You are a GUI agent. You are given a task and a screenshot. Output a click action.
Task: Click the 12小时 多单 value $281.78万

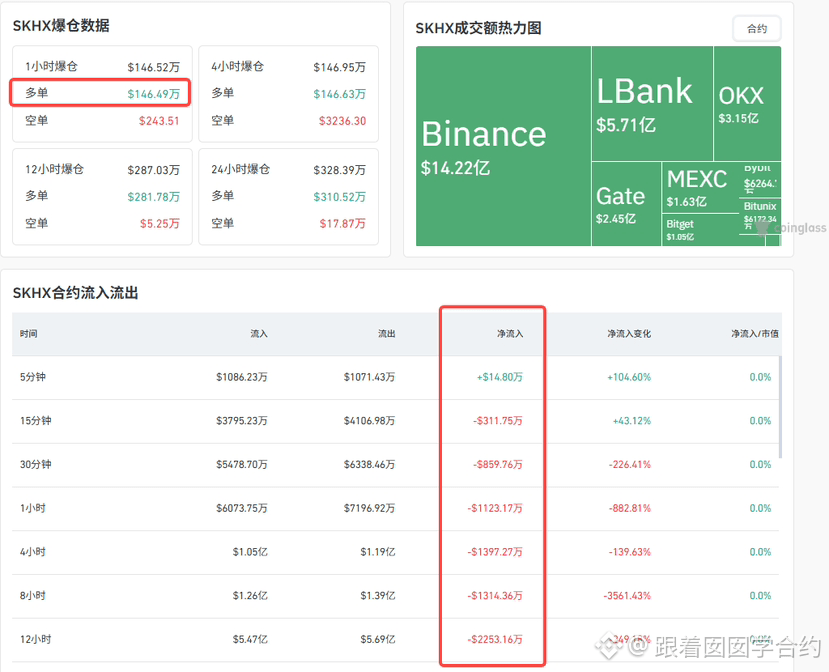(153, 197)
